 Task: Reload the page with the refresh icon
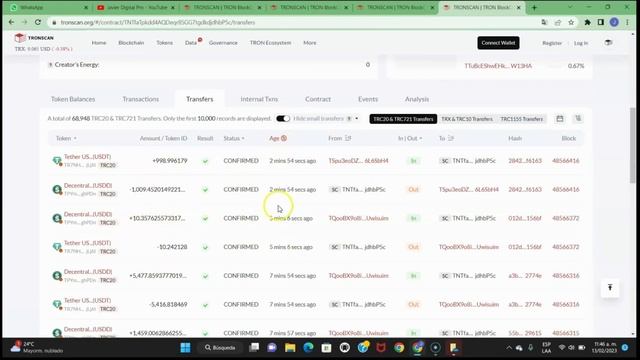pyautogui.click(x=38, y=22)
